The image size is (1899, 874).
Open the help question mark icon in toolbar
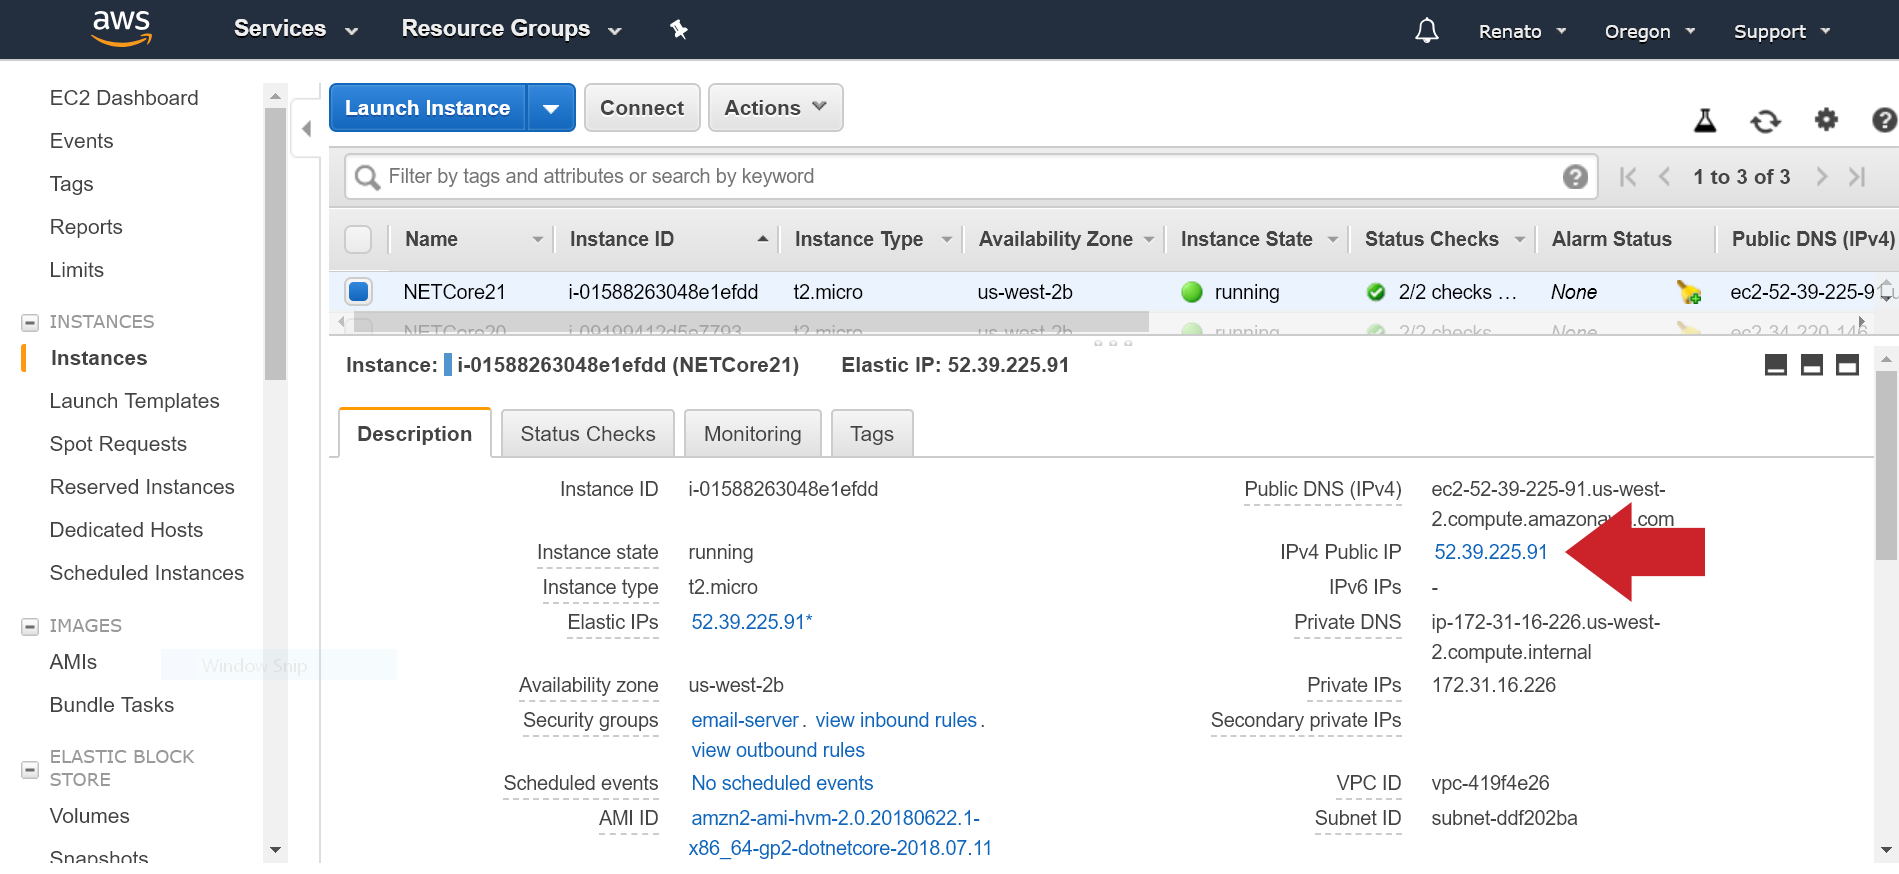coord(1884,120)
